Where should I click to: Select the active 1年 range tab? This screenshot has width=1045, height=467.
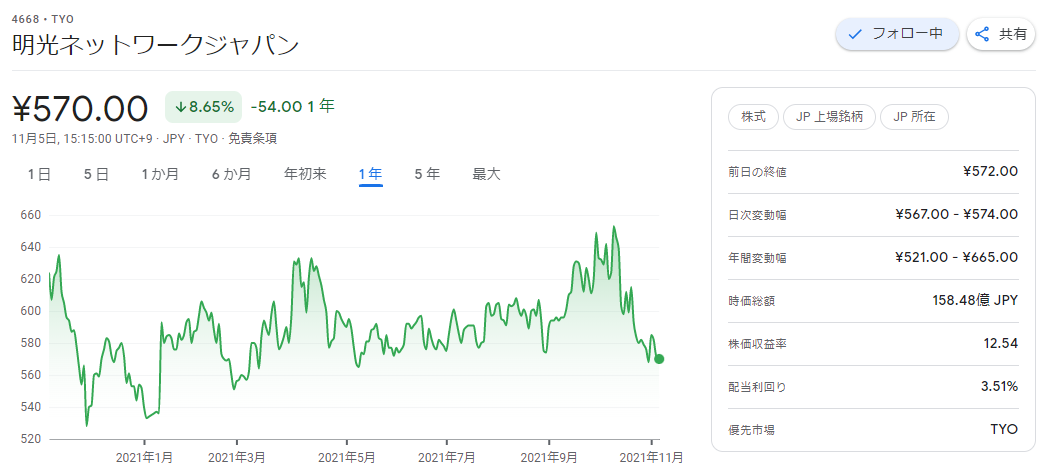click(370, 175)
